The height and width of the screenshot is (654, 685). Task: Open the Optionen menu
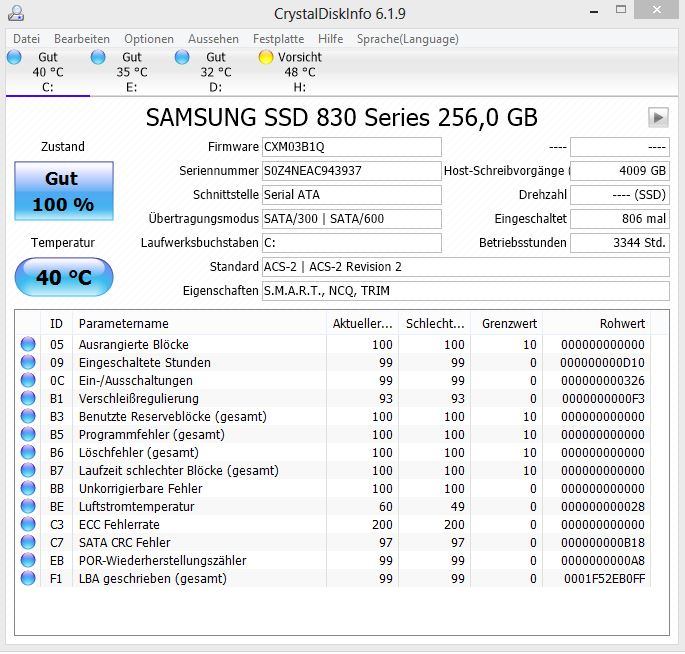click(149, 39)
